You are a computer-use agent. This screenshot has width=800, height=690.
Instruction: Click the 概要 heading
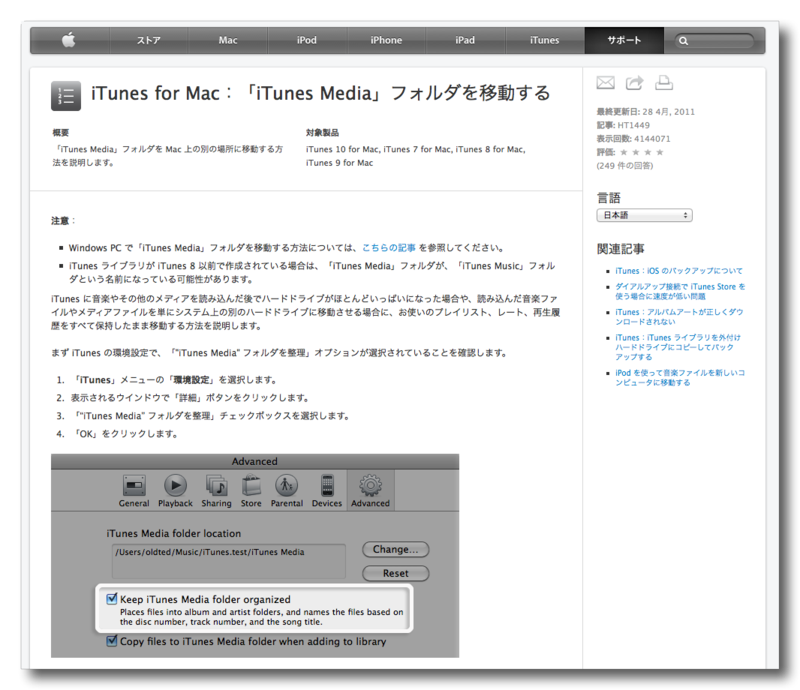click(61, 133)
